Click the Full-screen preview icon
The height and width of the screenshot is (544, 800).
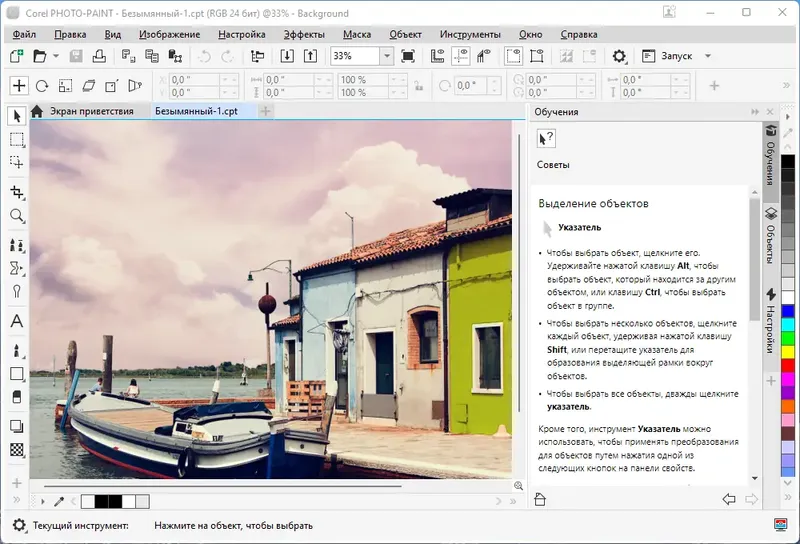(408, 56)
